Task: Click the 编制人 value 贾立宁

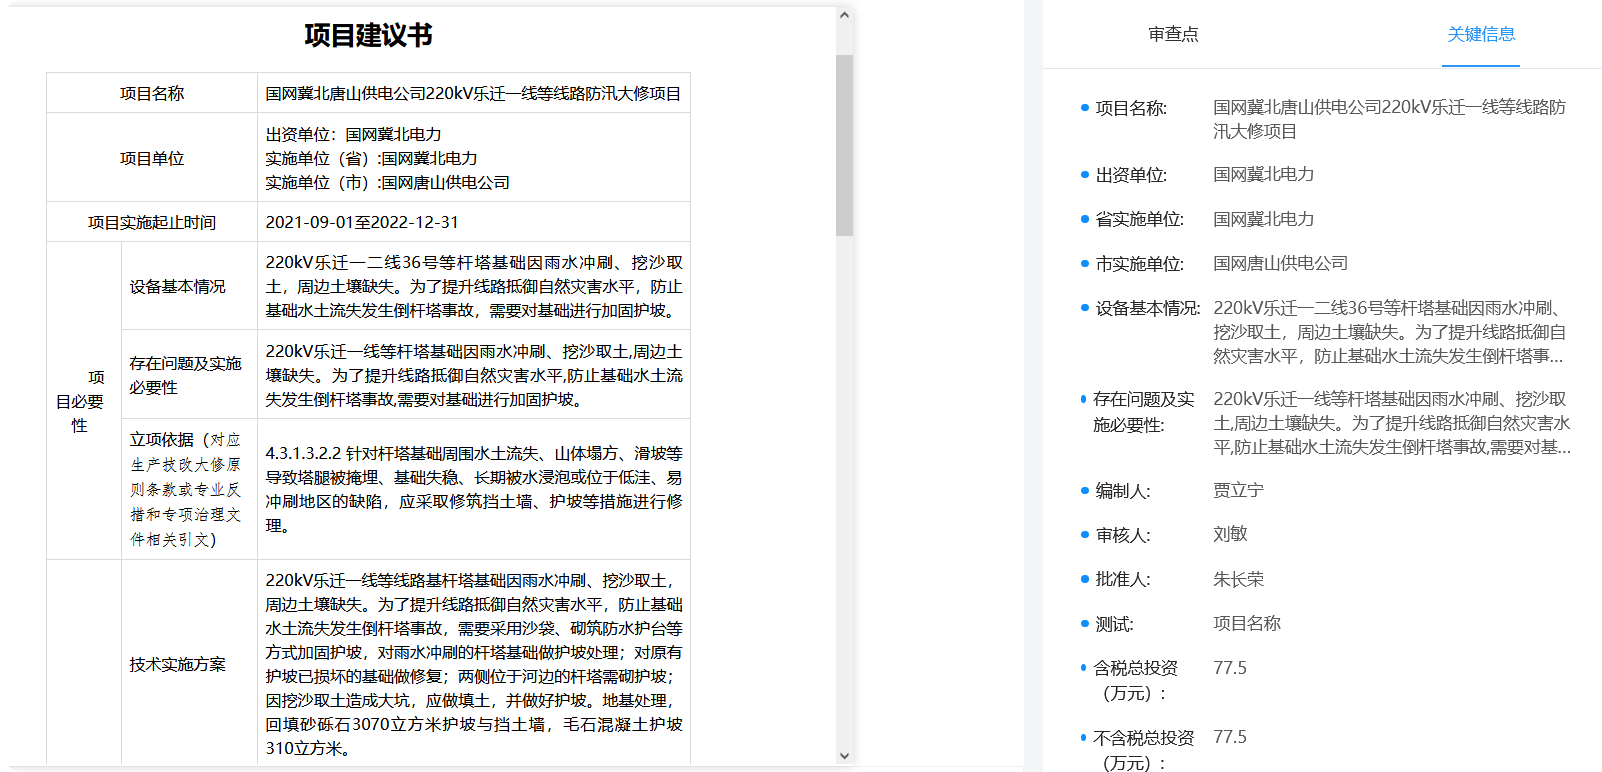Action: 1238,491
